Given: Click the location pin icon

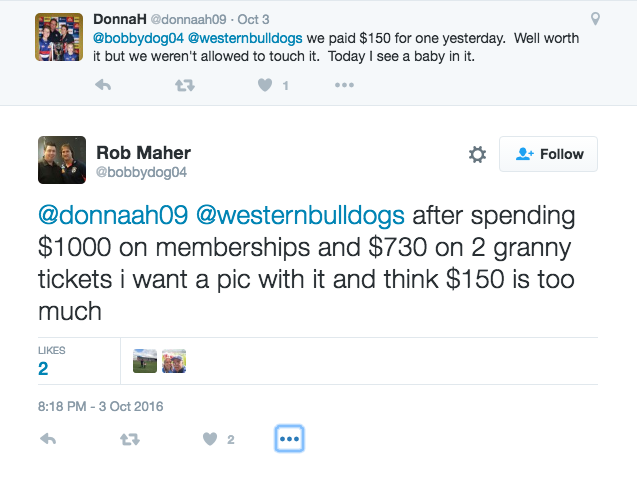Looking at the screenshot, I should tap(596, 19).
